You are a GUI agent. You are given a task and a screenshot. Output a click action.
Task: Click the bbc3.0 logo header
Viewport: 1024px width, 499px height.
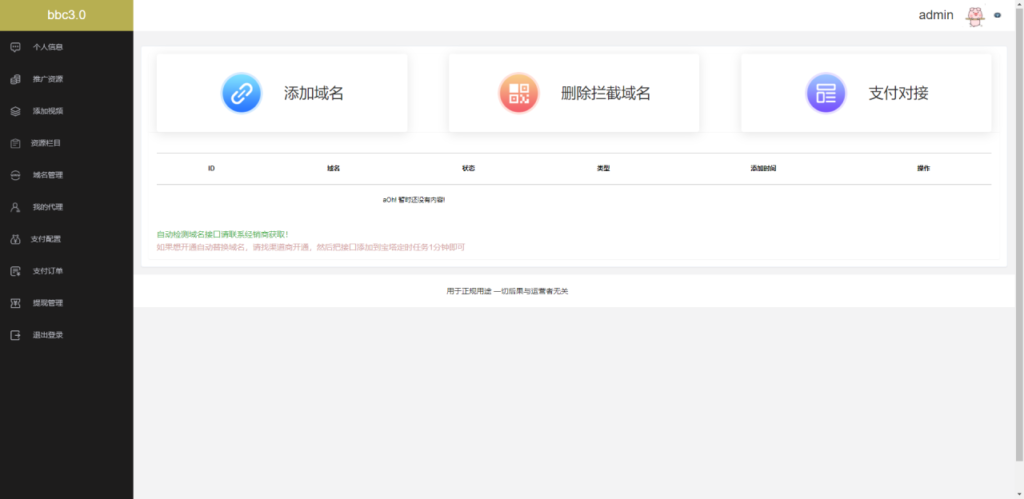(67, 15)
